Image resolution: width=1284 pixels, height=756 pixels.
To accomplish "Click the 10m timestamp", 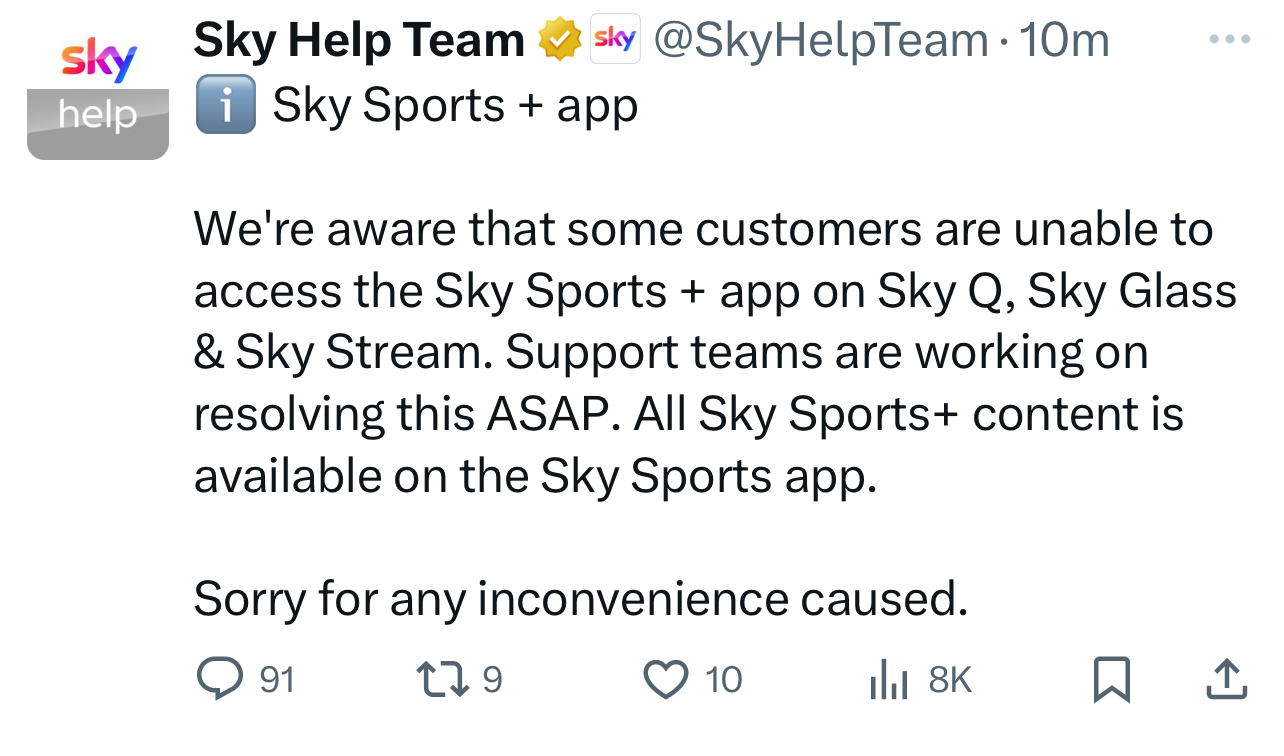I will 1063,41.
